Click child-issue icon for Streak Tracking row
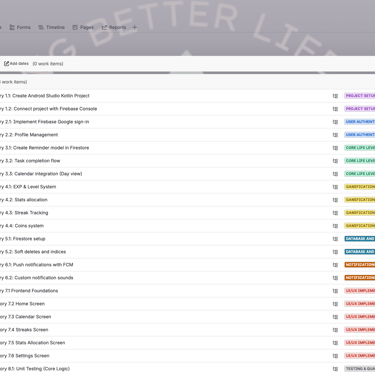375x375 pixels. pyautogui.click(x=335, y=213)
